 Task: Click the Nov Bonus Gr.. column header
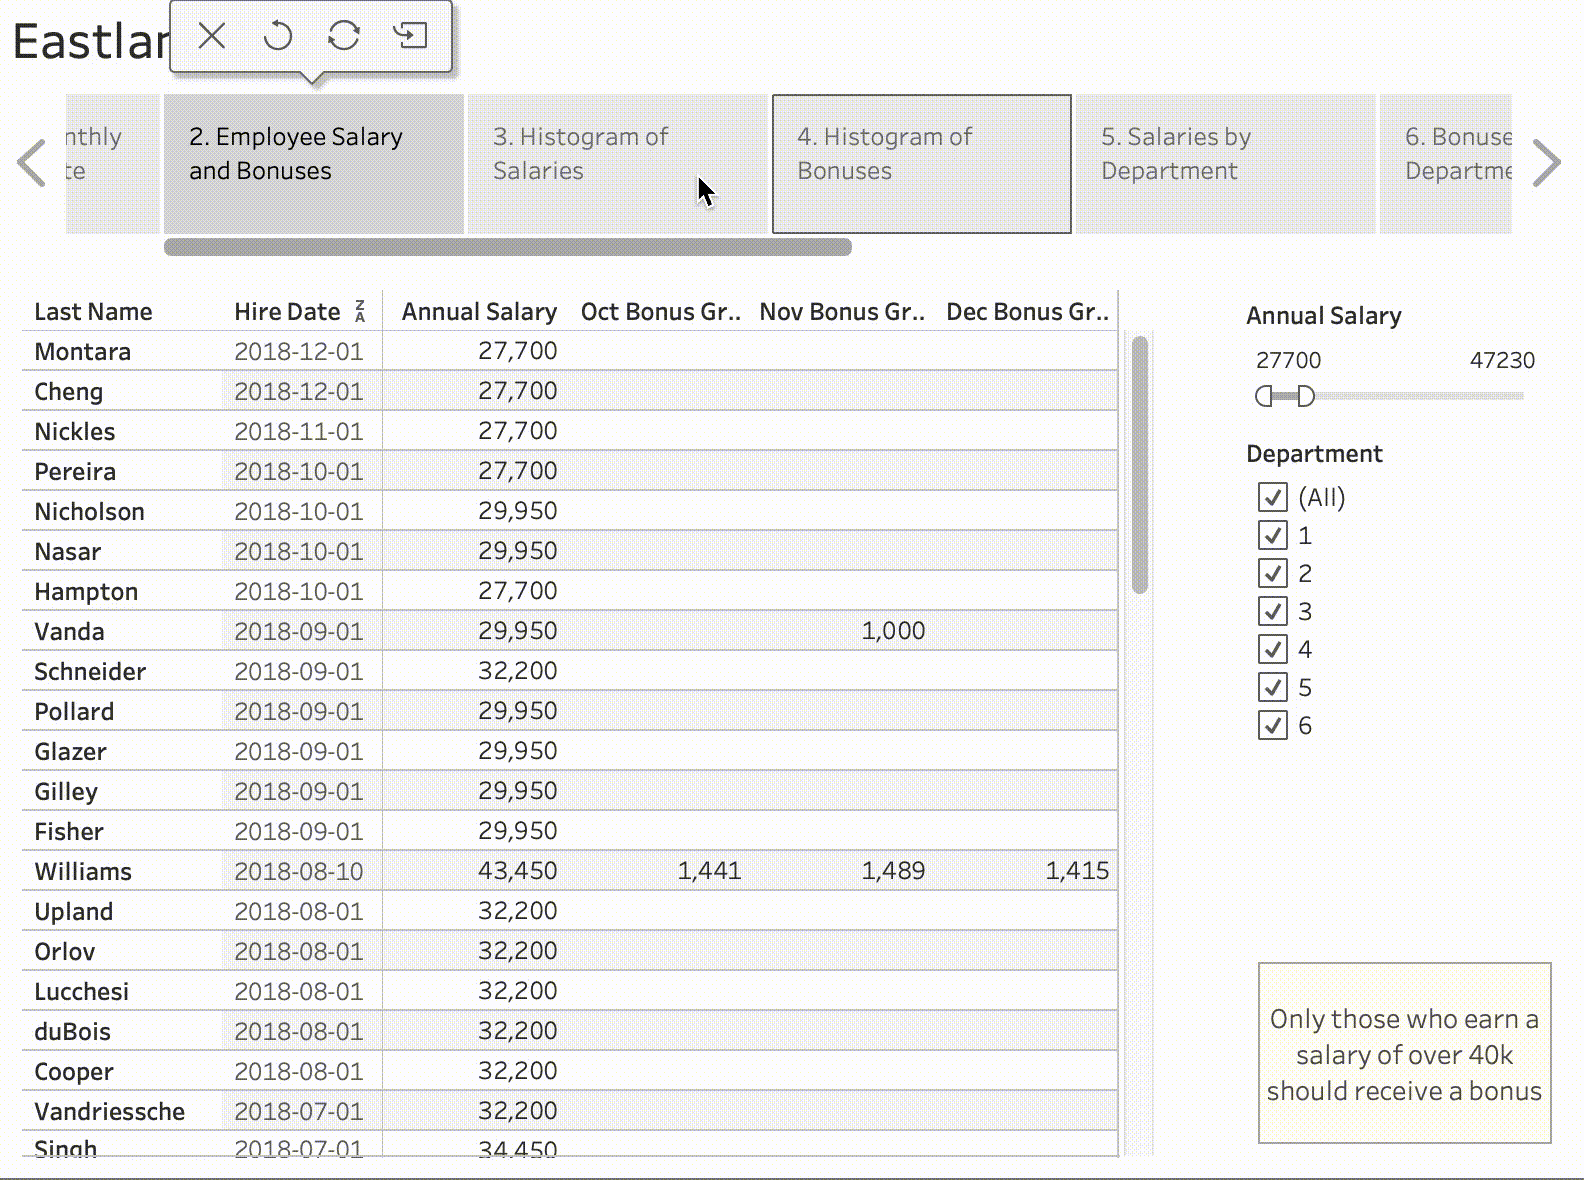[x=842, y=312]
